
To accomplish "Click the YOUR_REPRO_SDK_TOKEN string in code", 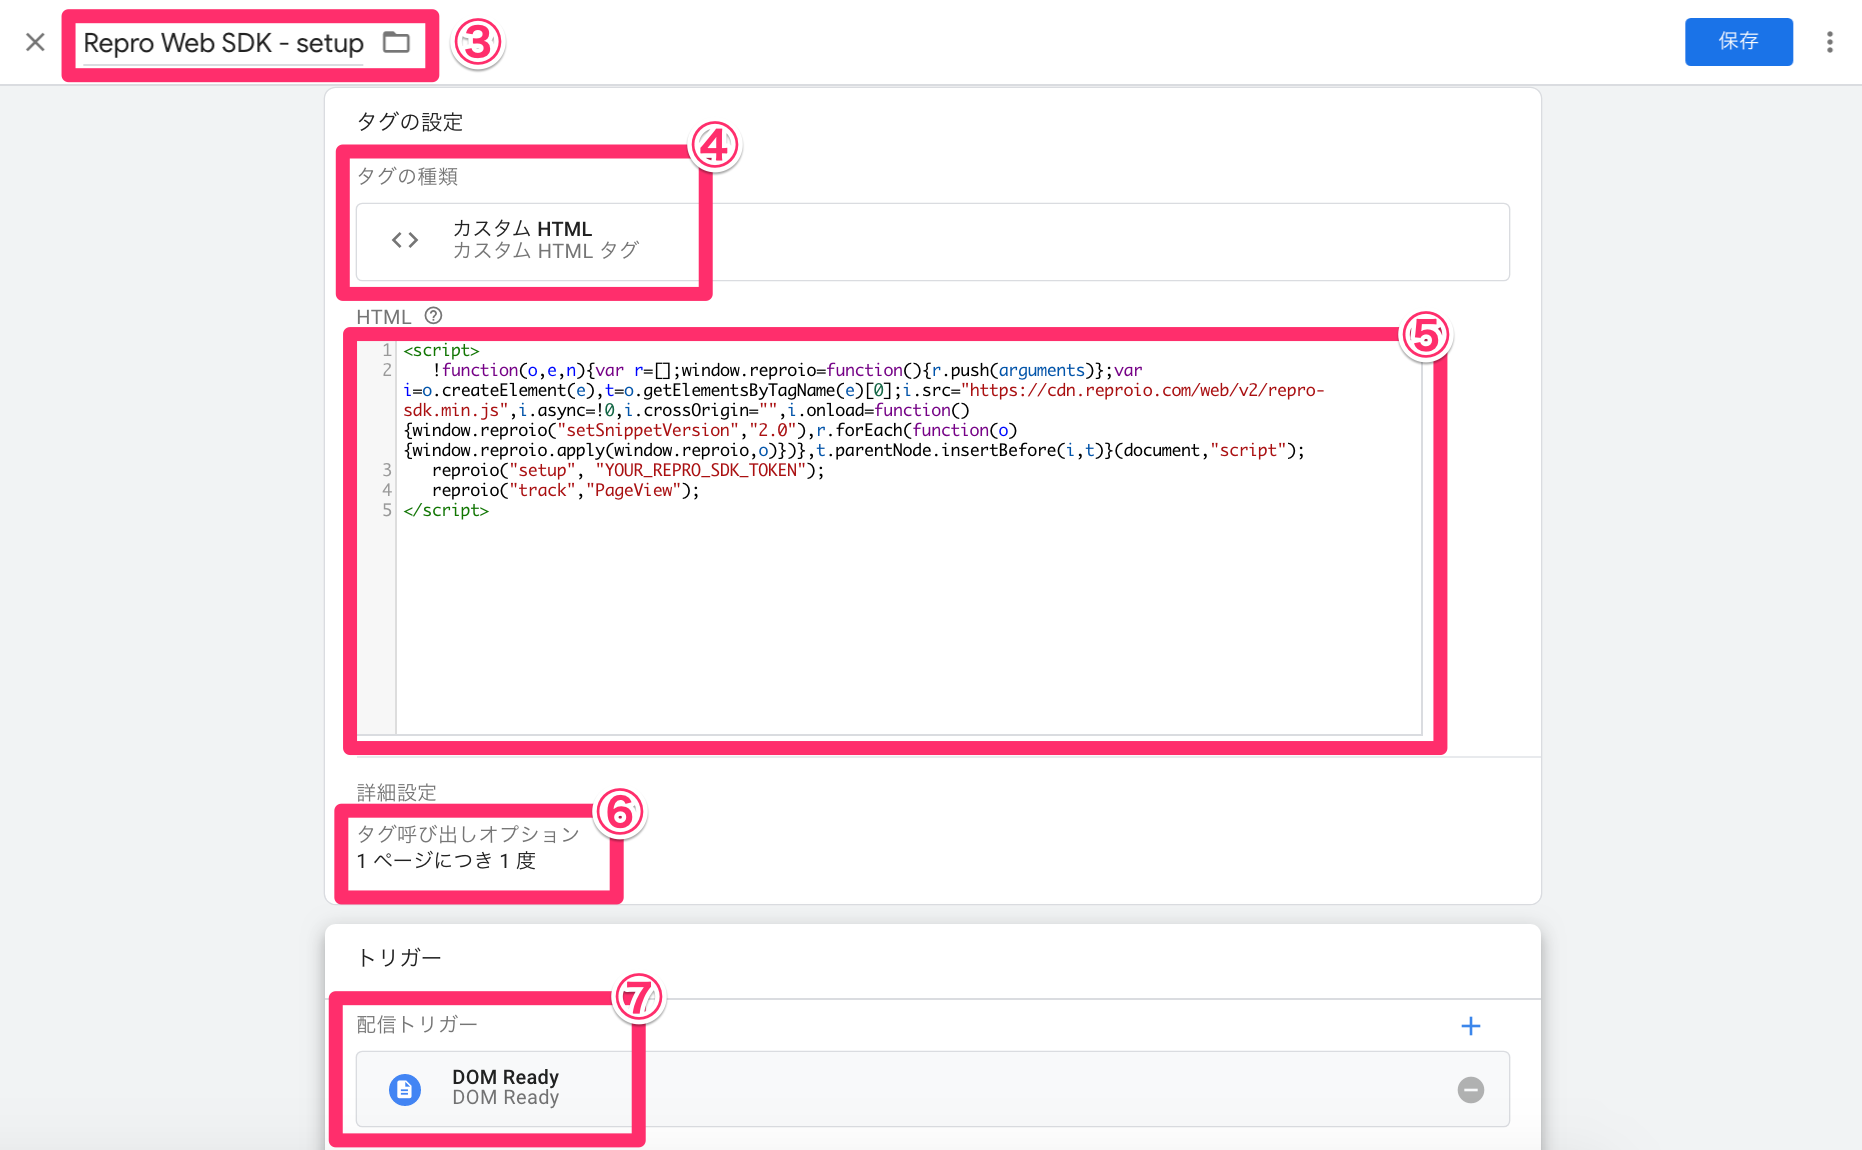I will (701, 470).
